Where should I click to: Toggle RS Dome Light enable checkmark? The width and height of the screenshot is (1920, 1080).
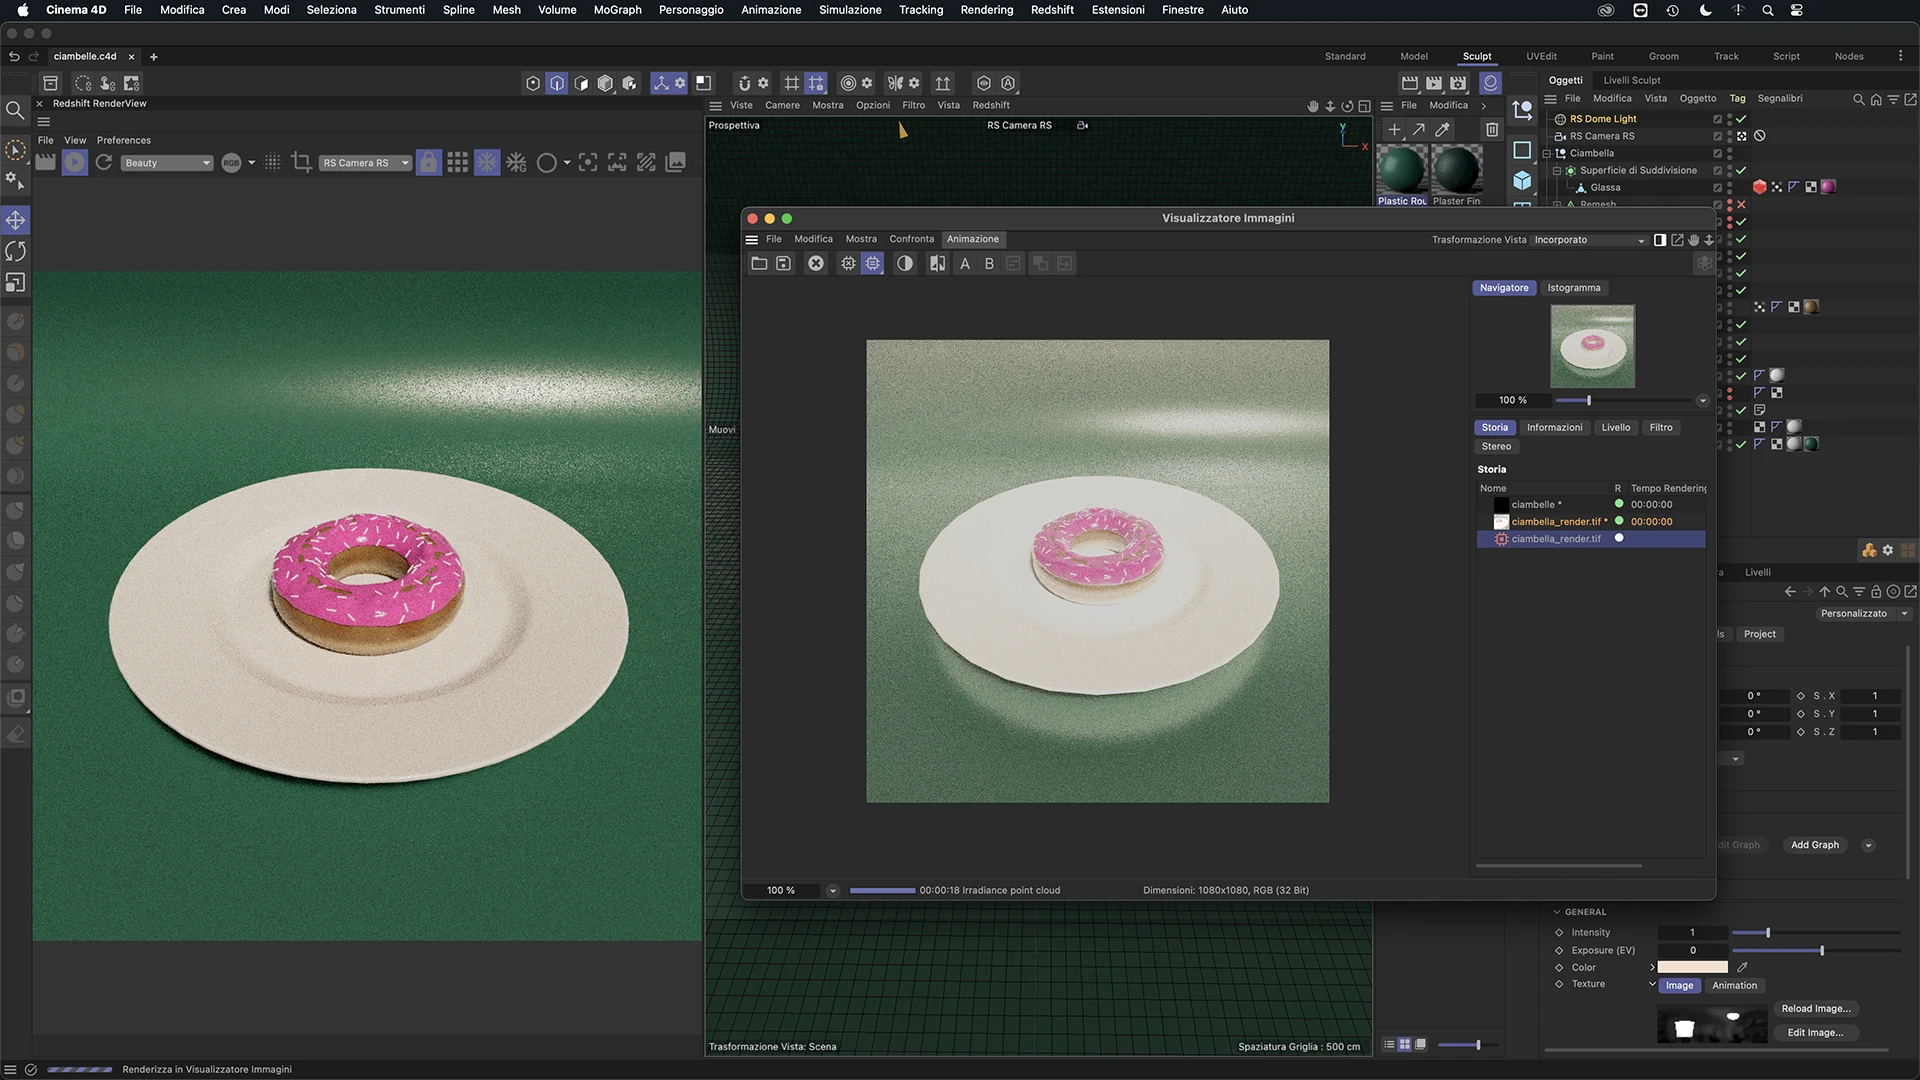tap(1741, 119)
